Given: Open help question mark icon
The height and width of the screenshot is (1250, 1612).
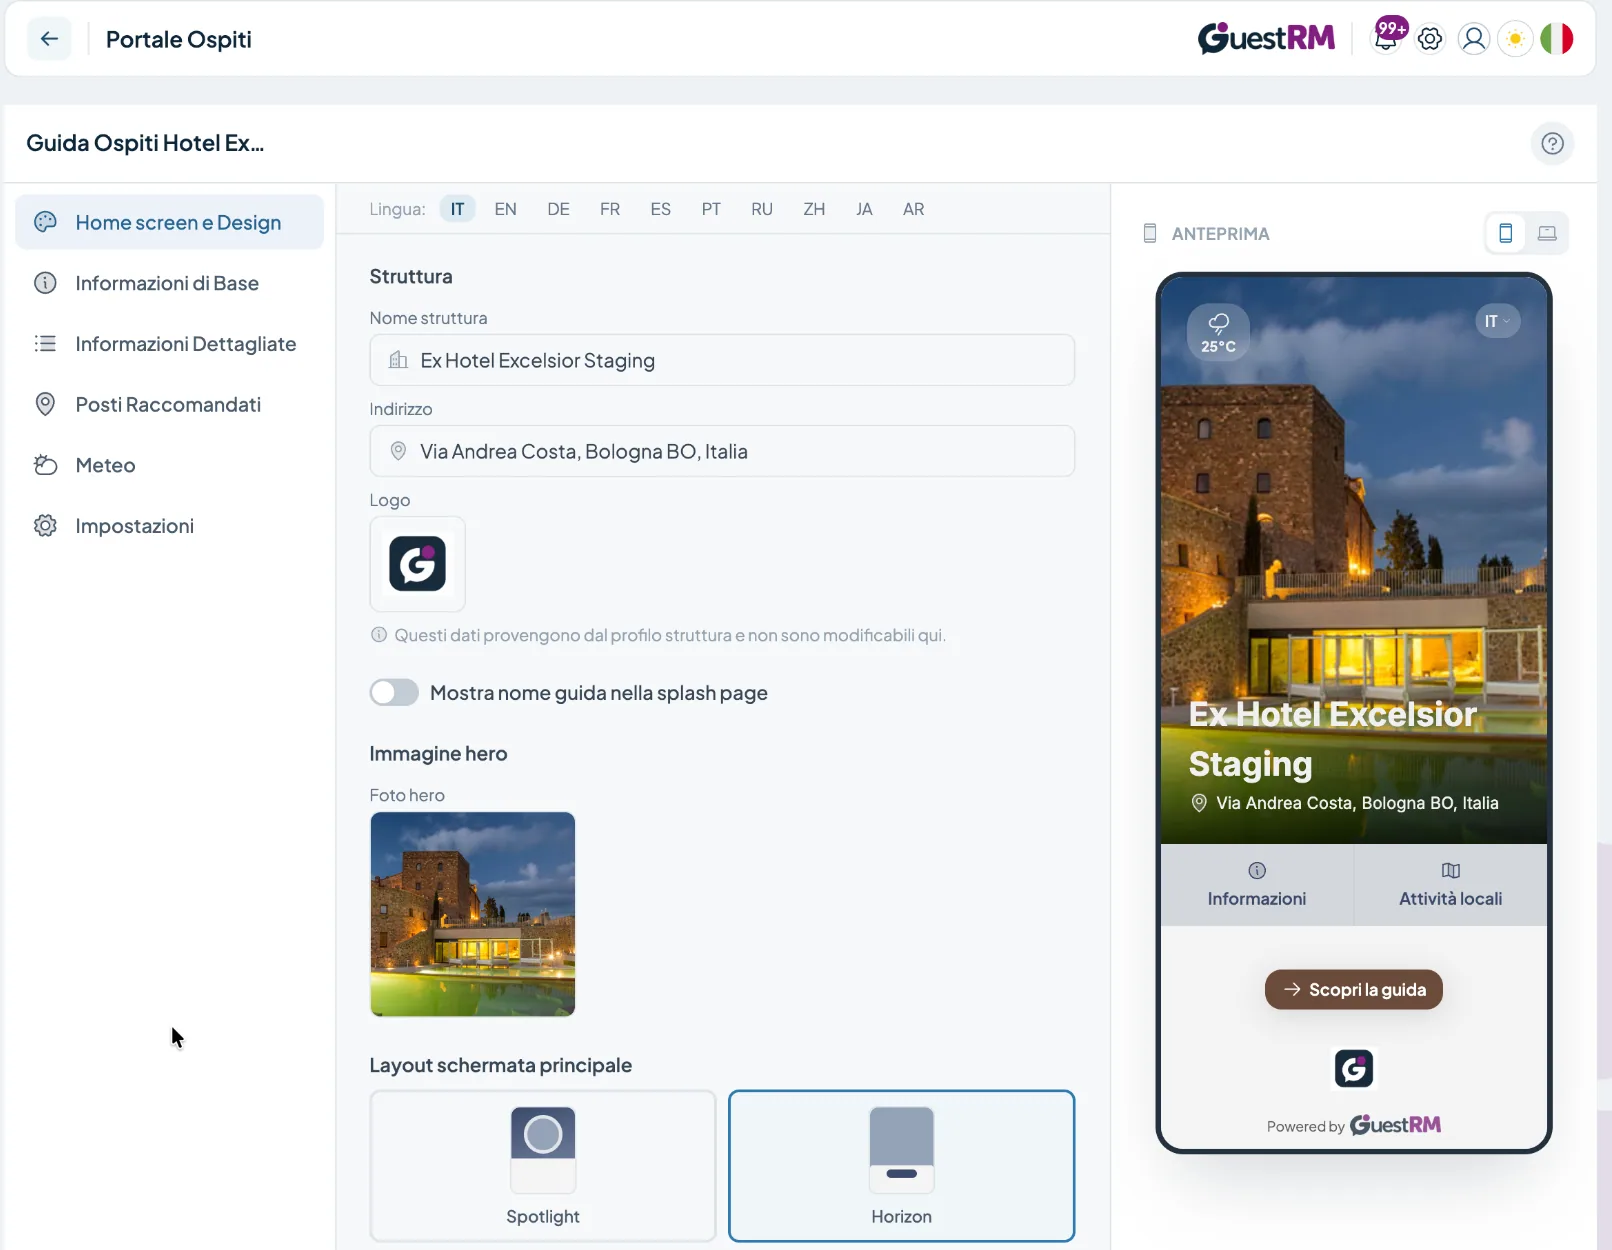Looking at the screenshot, I should 1552,143.
